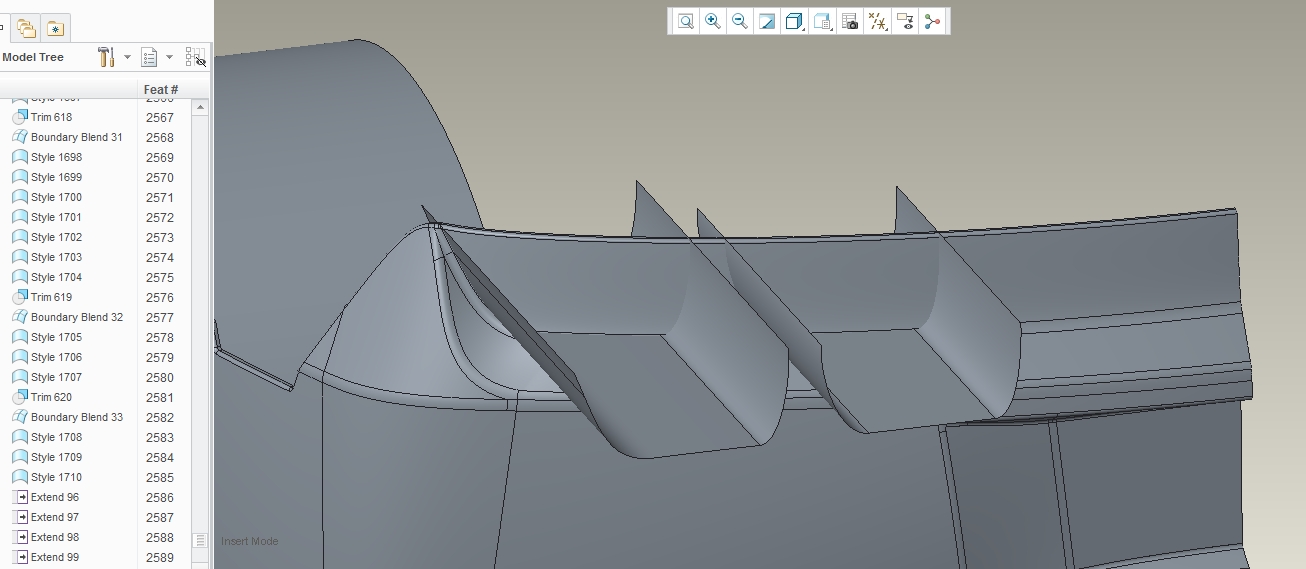Image resolution: width=1306 pixels, height=569 pixels.
Task: Select Style 1704 feature
Action: 56,277
